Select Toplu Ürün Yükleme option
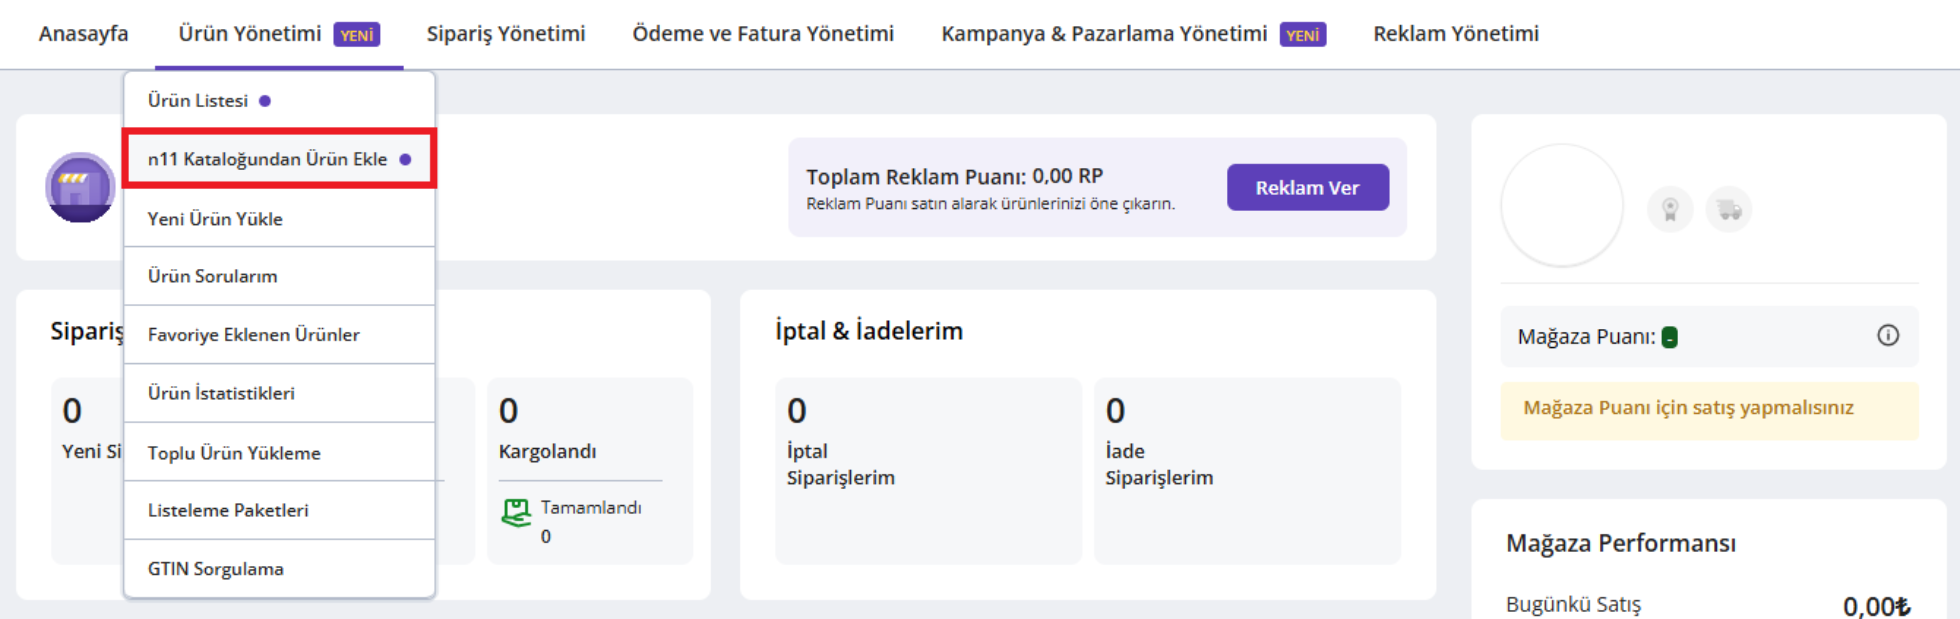Image resolution: width=1960 pixels, height=619 pixels. click(234, 453)
